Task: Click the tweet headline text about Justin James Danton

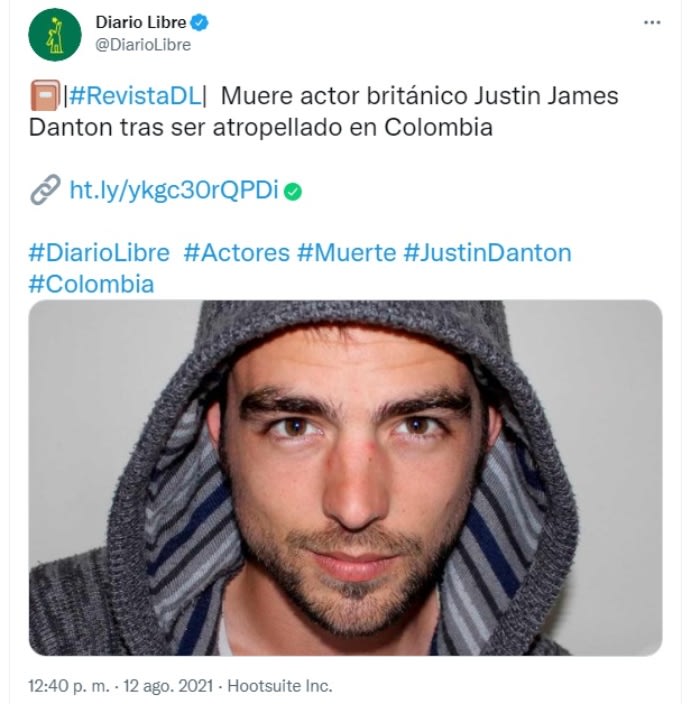Action: pos(324,111)
